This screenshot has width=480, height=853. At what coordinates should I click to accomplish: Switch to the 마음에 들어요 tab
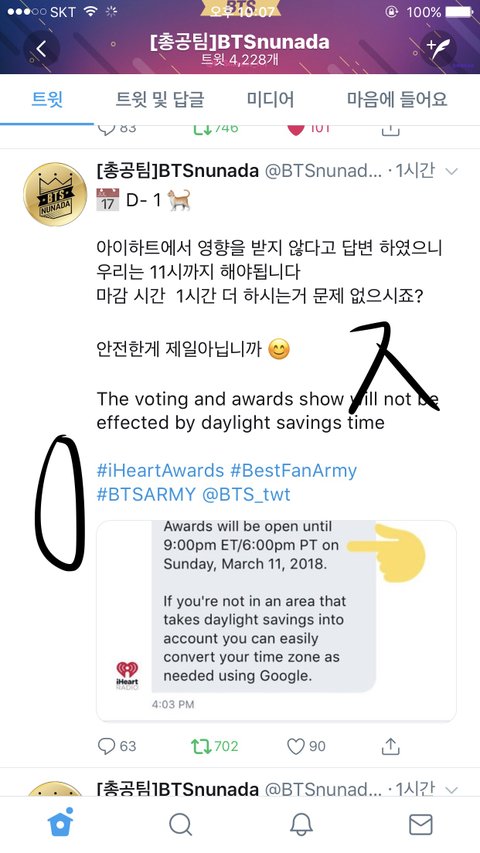tap(397, 99)
